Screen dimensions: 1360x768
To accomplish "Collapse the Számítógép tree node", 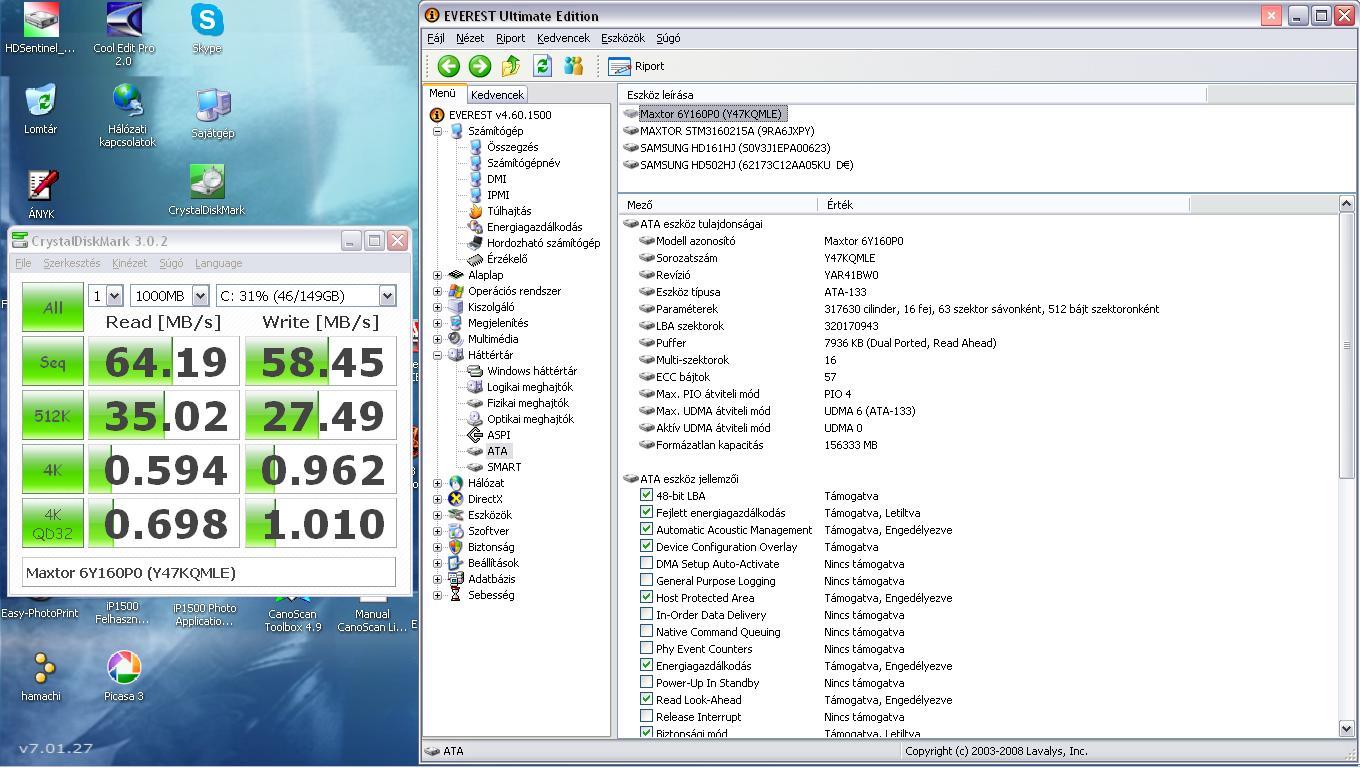I will click(x=437, y=131).
